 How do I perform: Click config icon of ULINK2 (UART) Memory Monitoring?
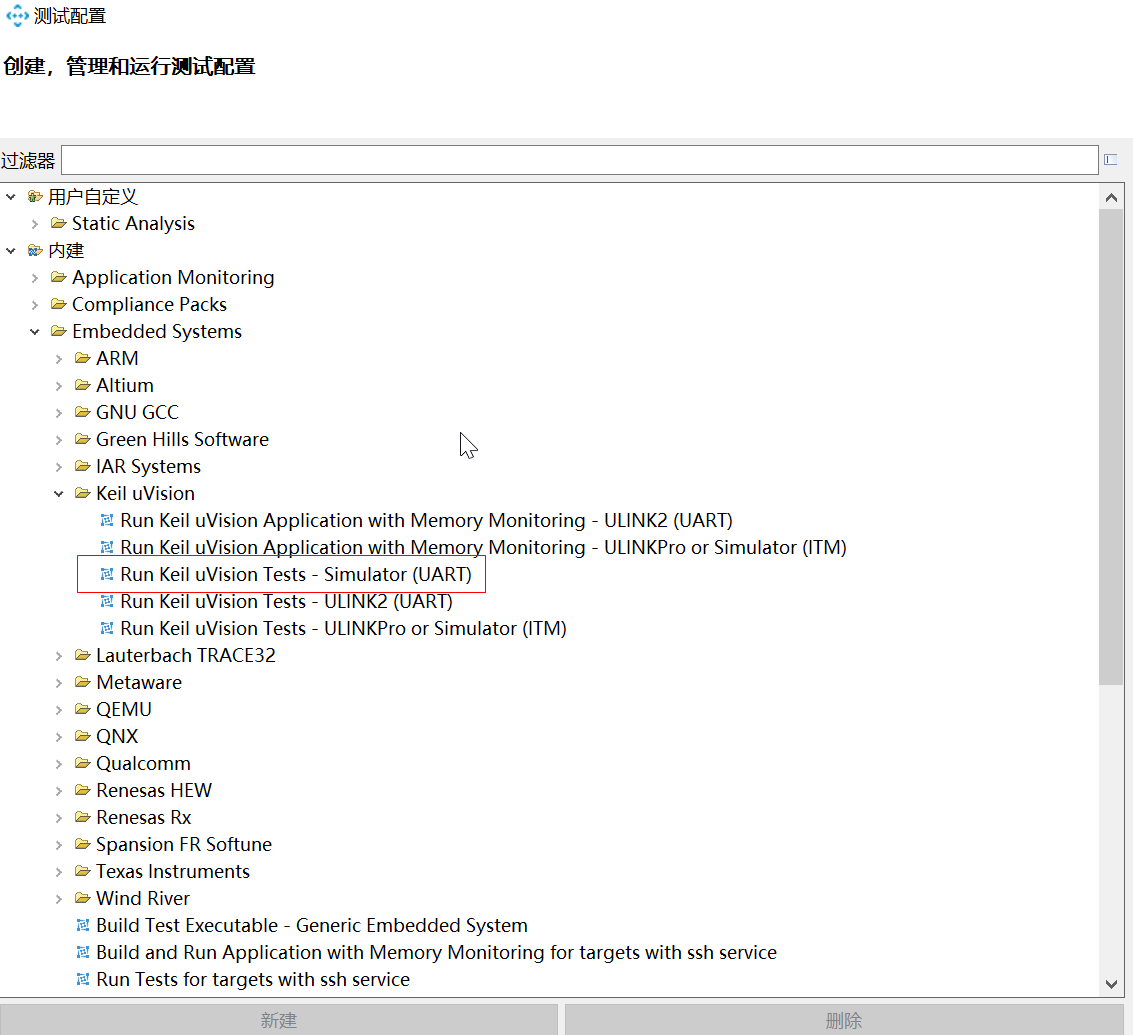tap(107, 520)
